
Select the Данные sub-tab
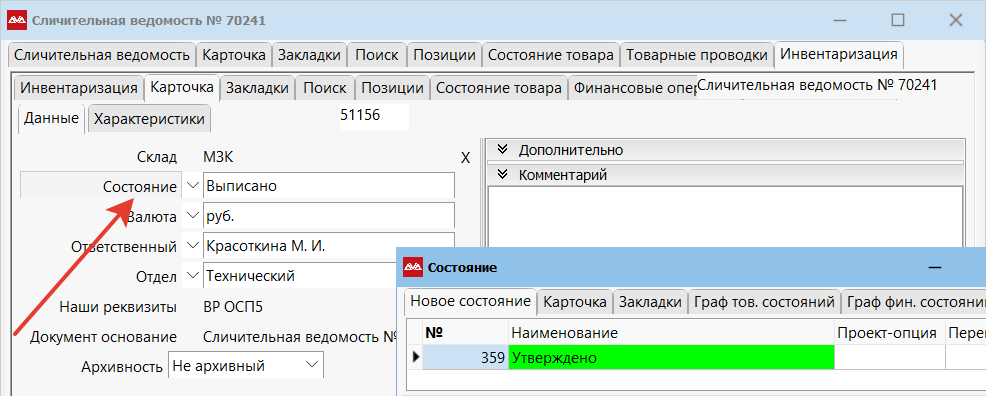coord(51,118)
